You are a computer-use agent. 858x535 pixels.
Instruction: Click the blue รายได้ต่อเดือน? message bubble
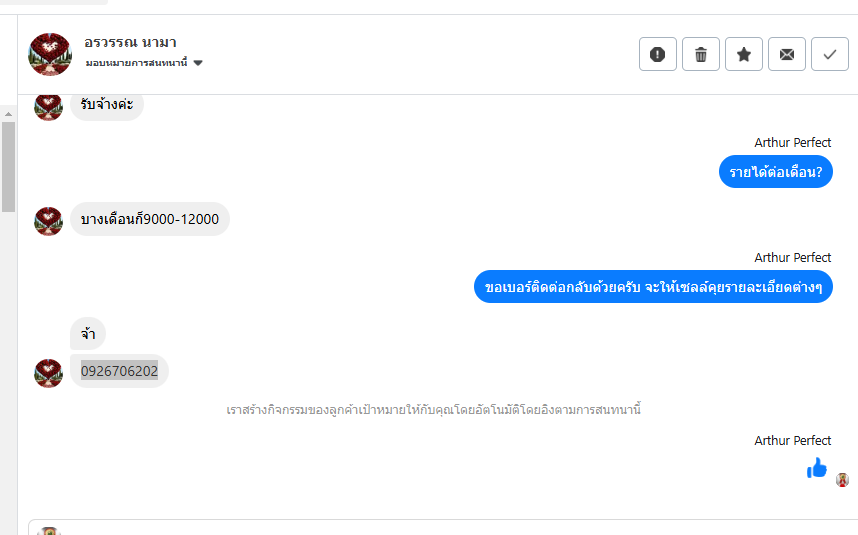(775, 172)
